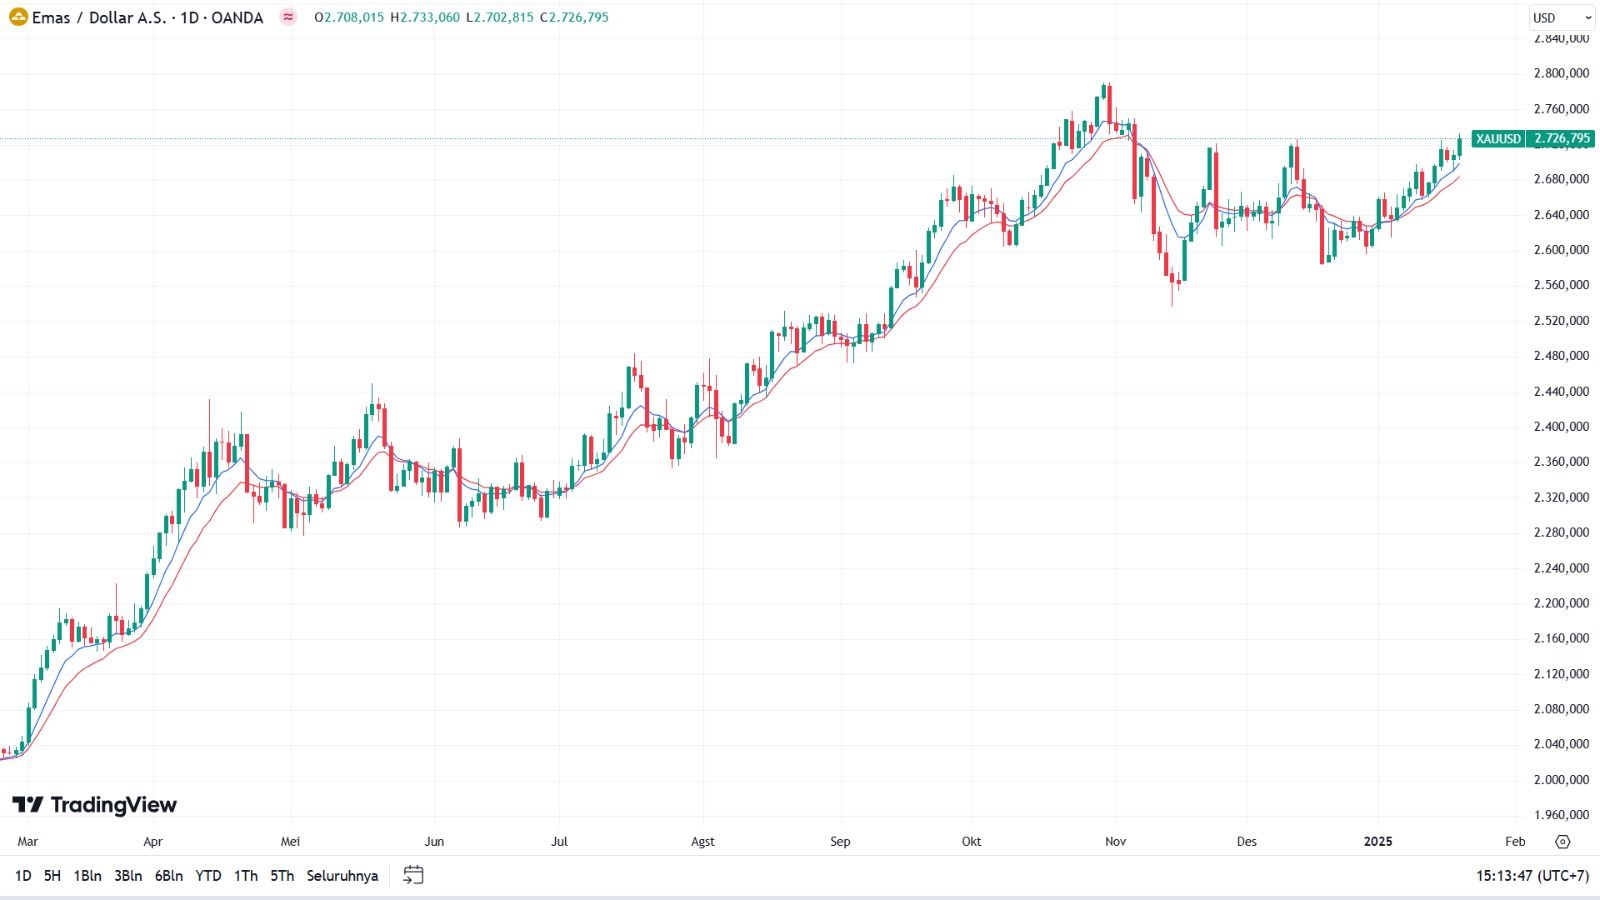Click the Emas / Dollar A.S. symbol title
The image size is (1600, 900).
[x=99, y=17]
